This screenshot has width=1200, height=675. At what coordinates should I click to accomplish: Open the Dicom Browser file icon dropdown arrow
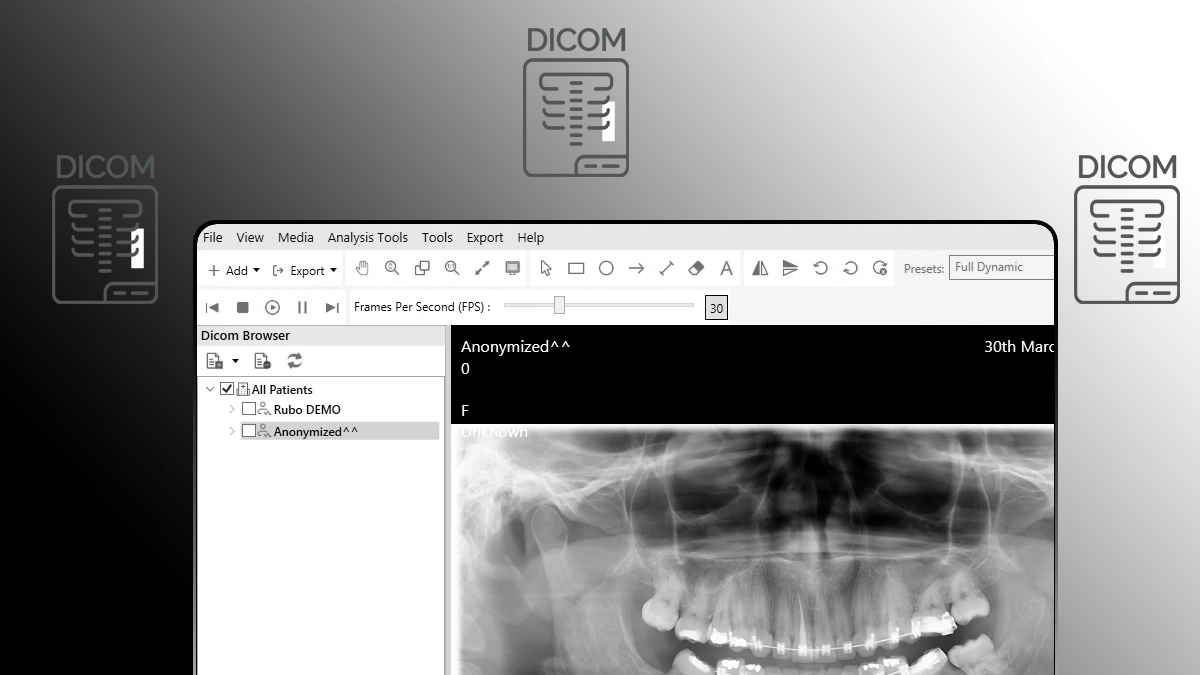(x=235, y=361)
